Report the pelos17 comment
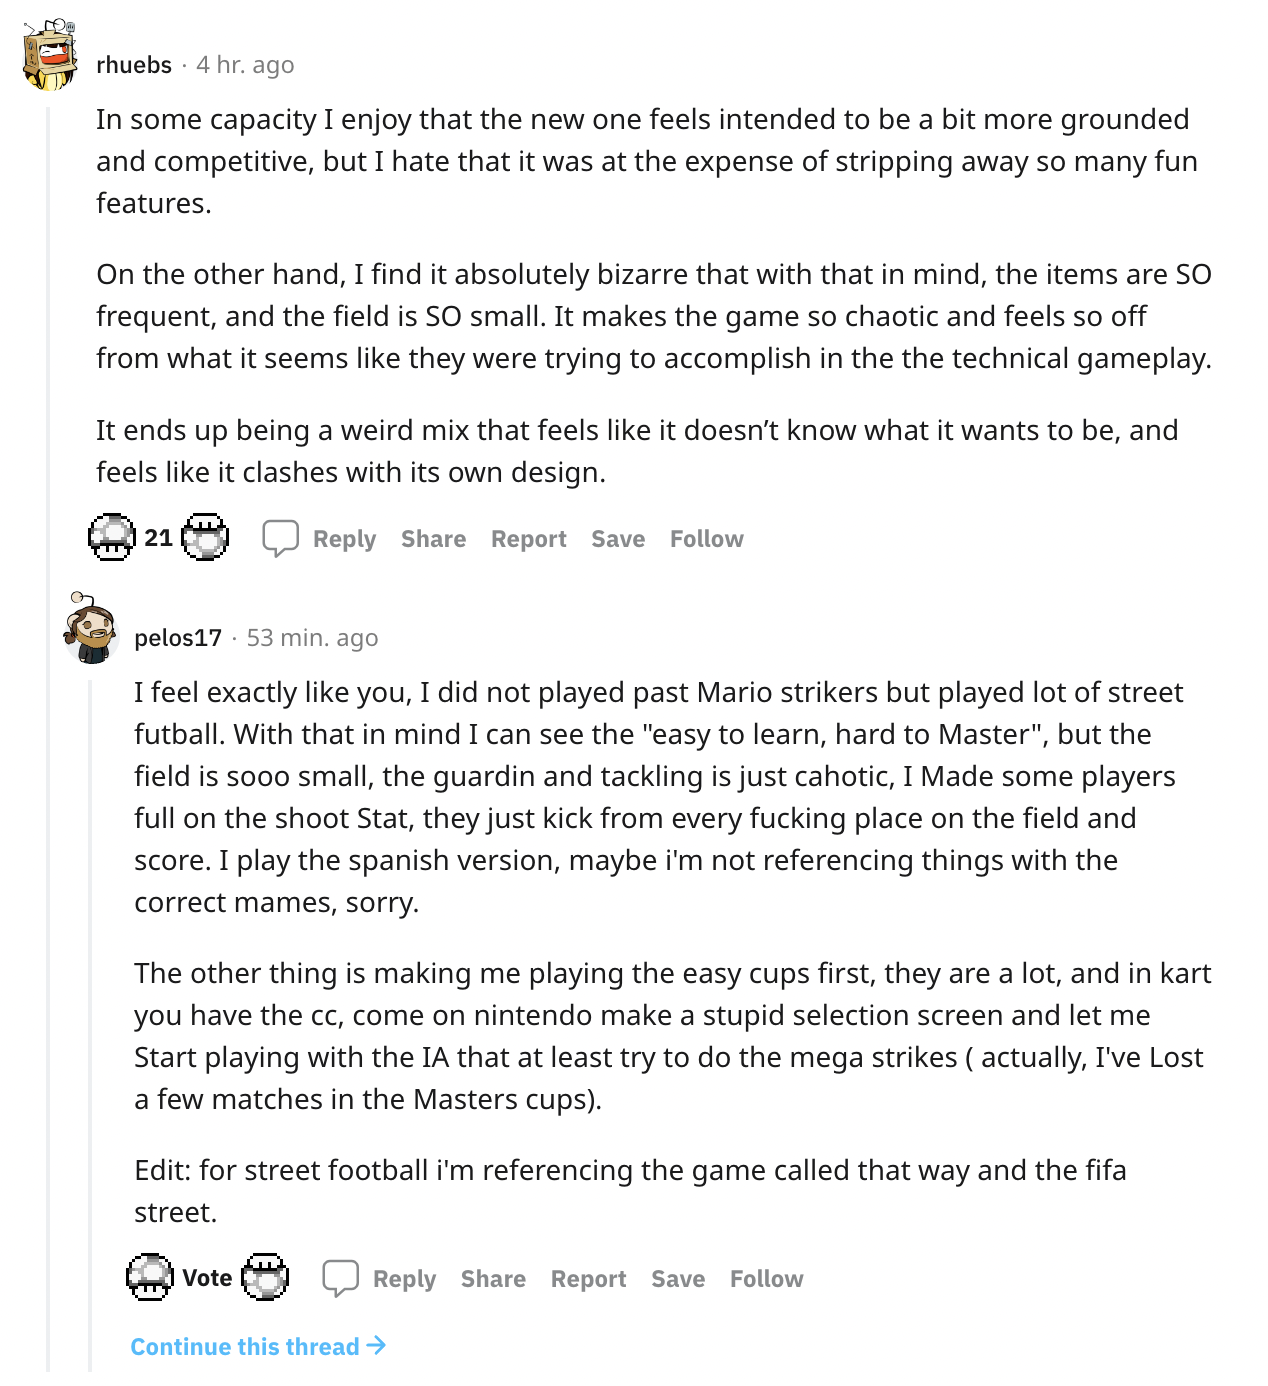 pos(588,1279)
